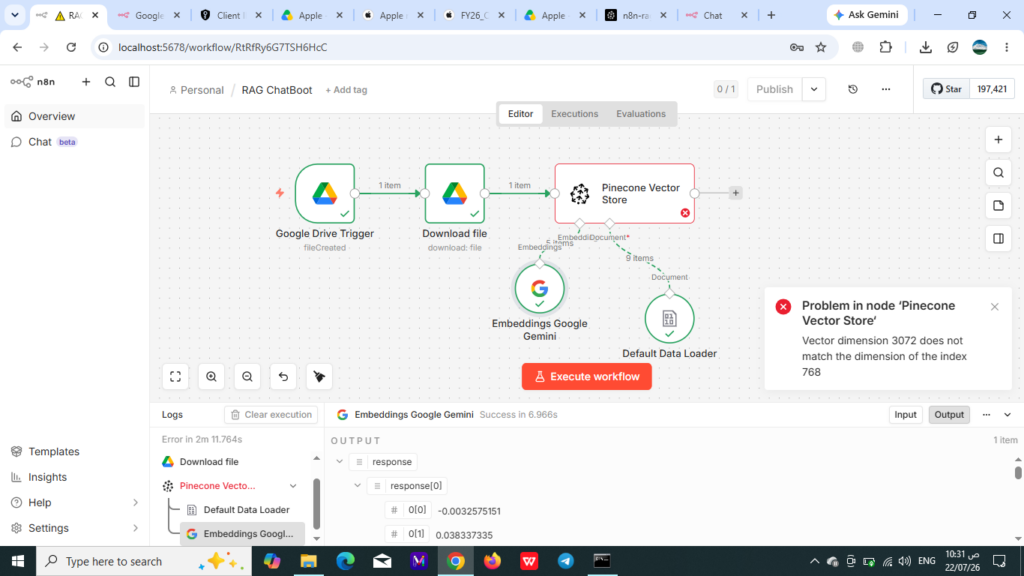Click Clear execution in logs
1024x576 pixels.
point(271,415)
